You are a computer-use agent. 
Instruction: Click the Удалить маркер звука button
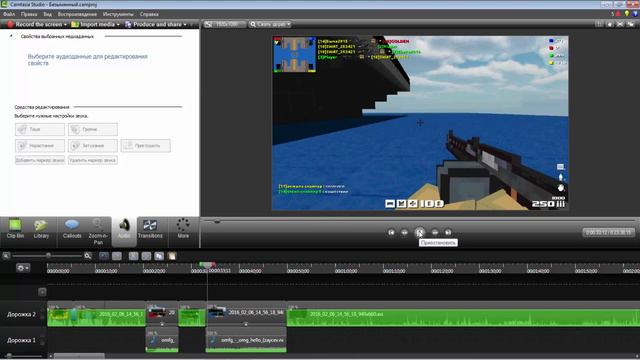(93, 160)
